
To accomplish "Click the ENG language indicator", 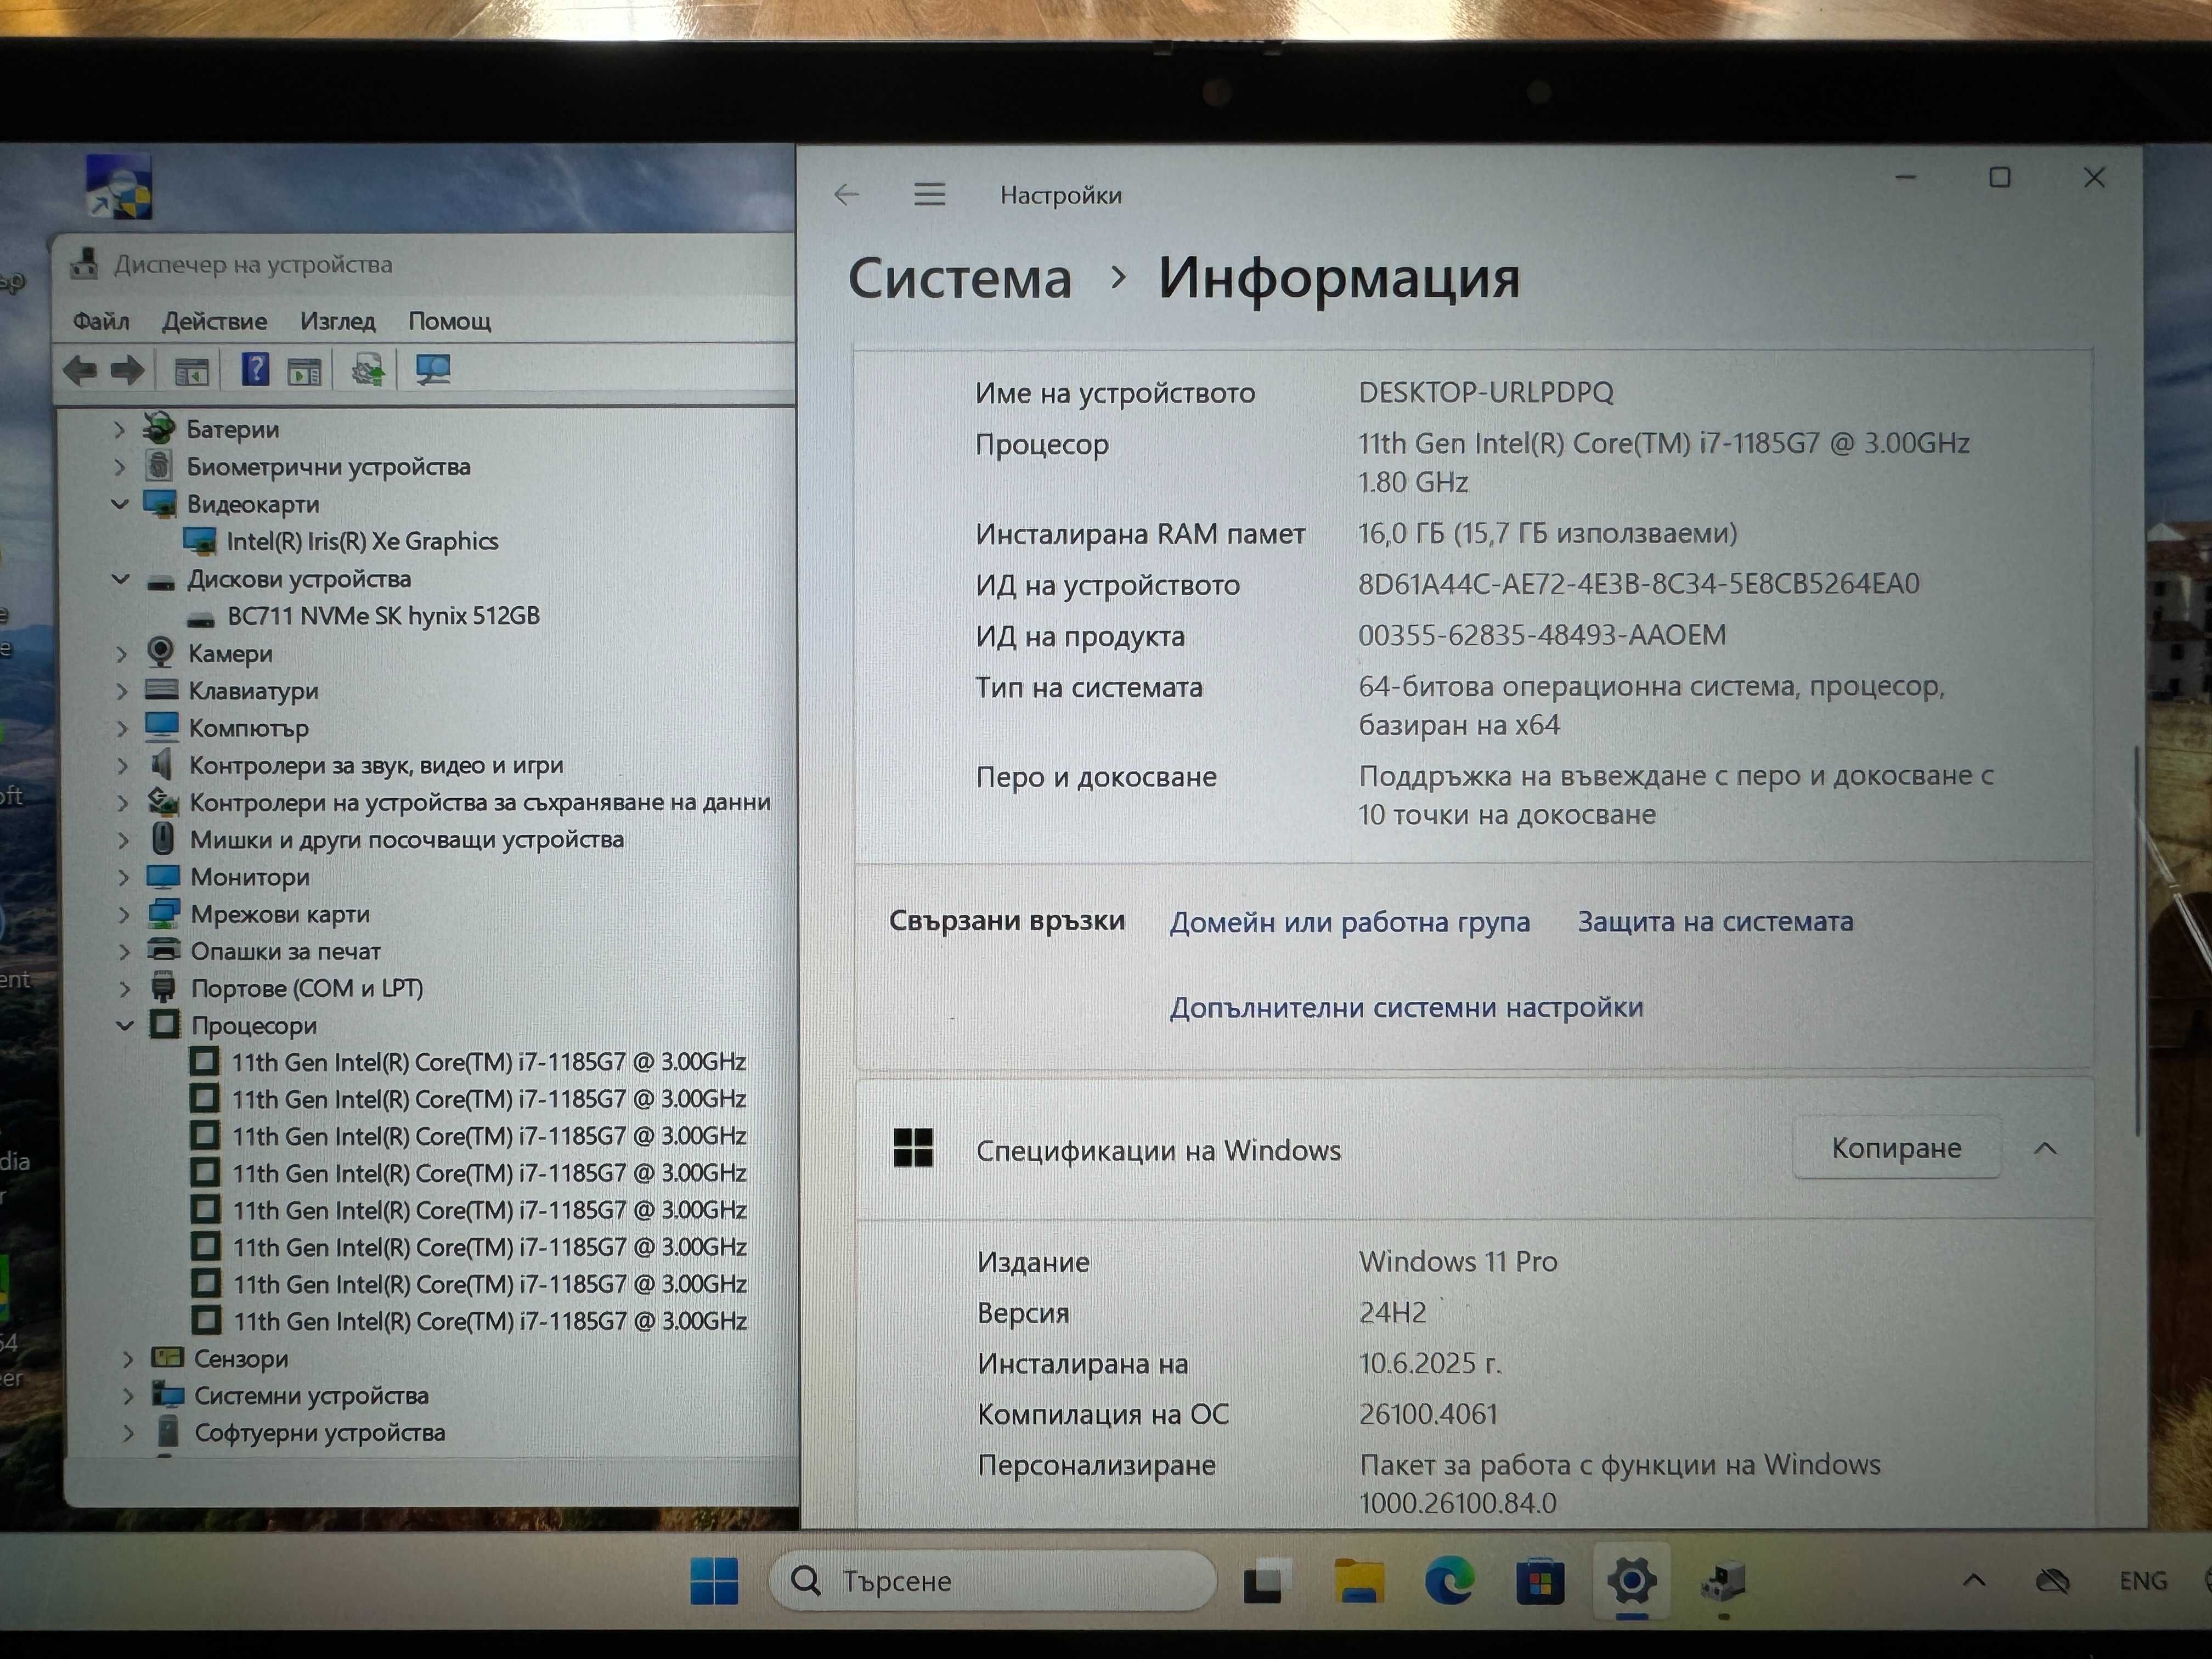I will [2143, 1581].
